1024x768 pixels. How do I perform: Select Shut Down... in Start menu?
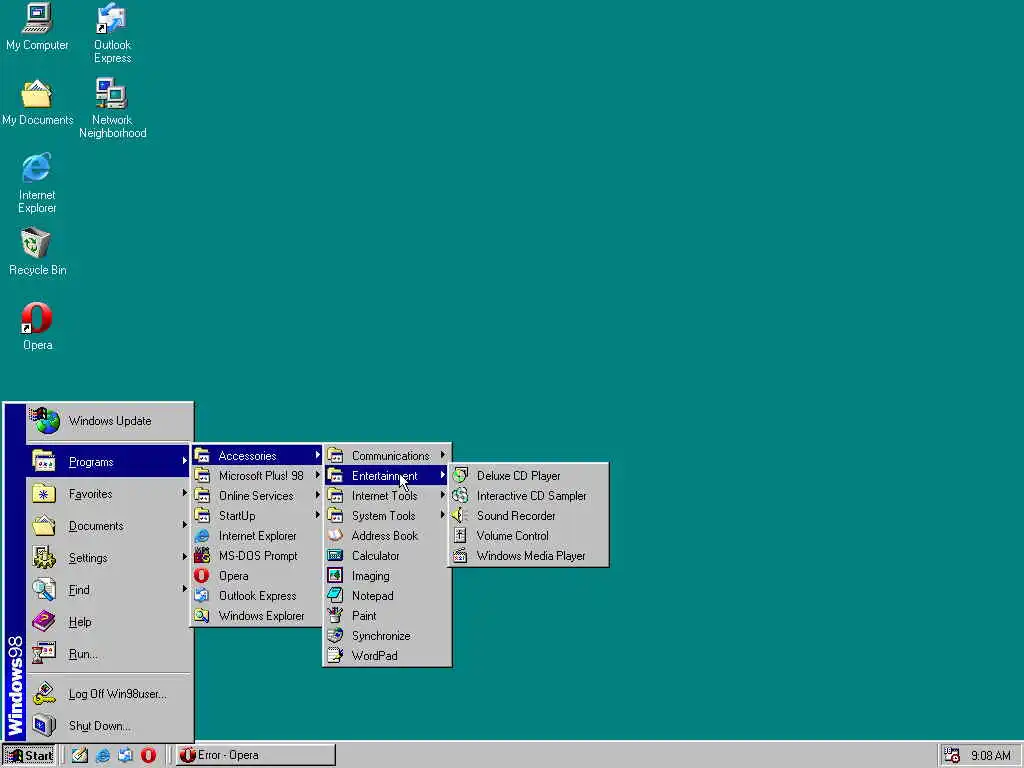coord(110,726)
